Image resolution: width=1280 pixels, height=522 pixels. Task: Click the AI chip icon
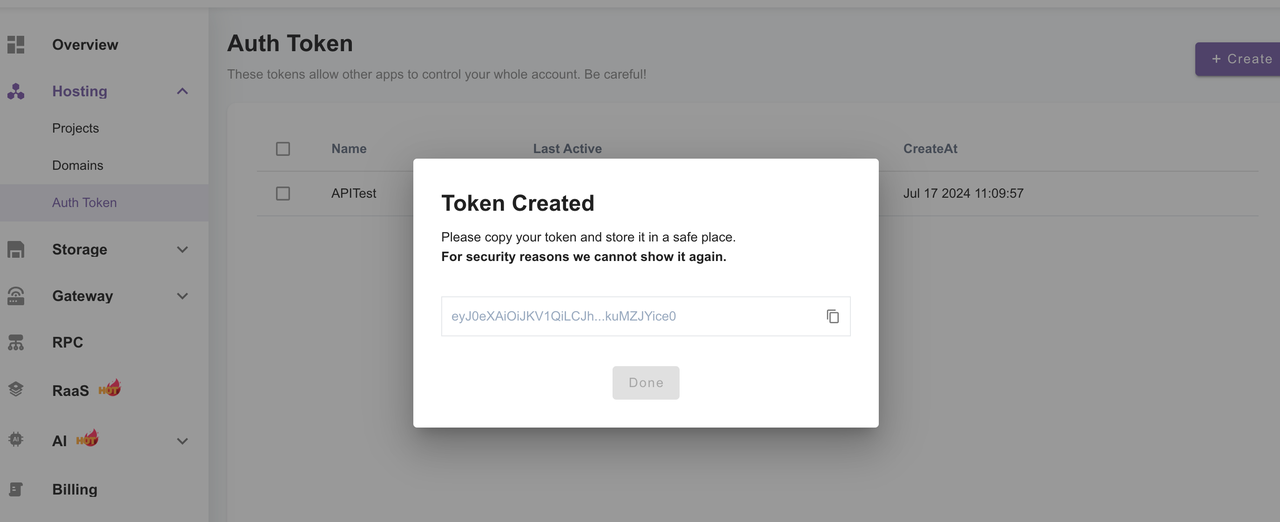16,440
